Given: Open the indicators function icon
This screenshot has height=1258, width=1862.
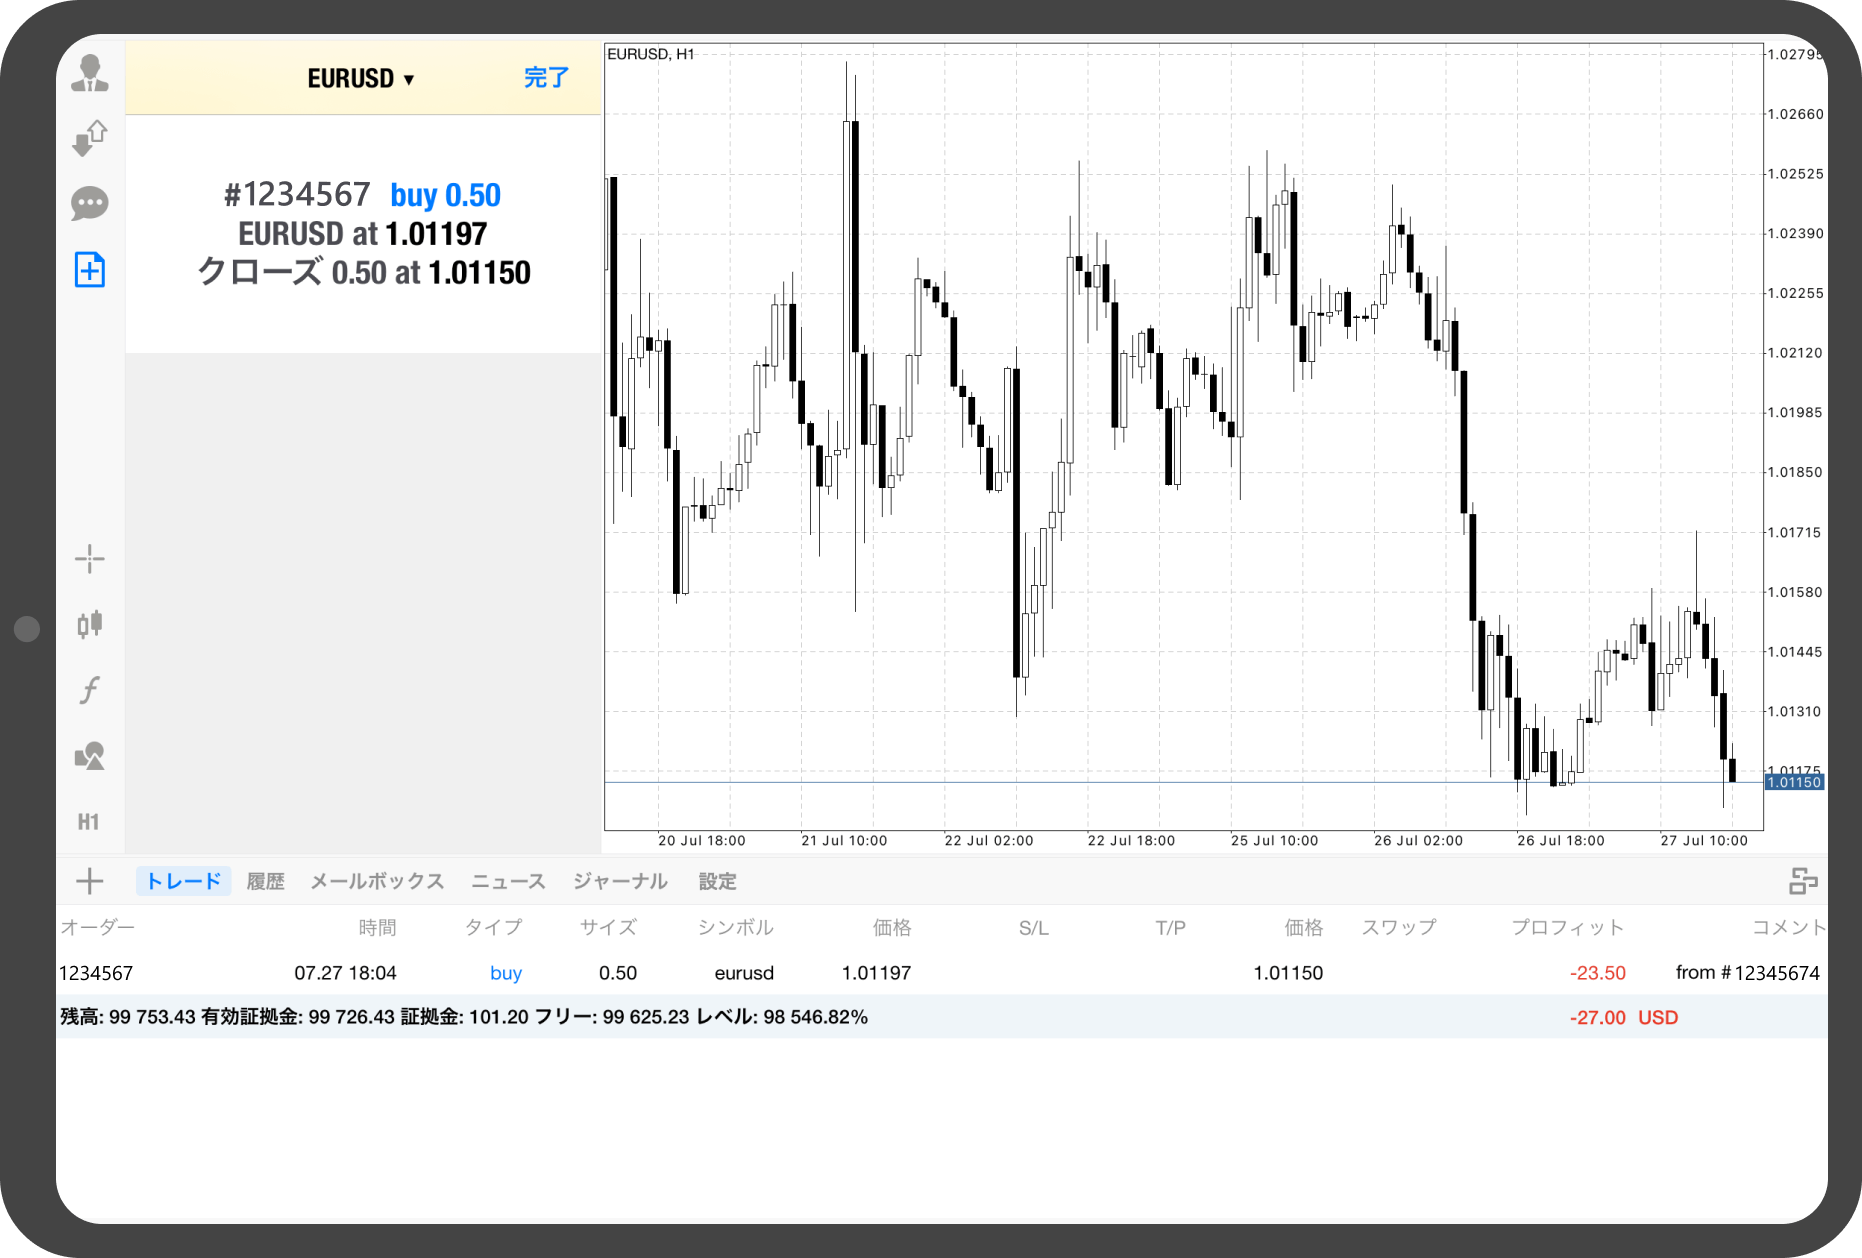Looking at the screenshot, I should tap(90, 690).
